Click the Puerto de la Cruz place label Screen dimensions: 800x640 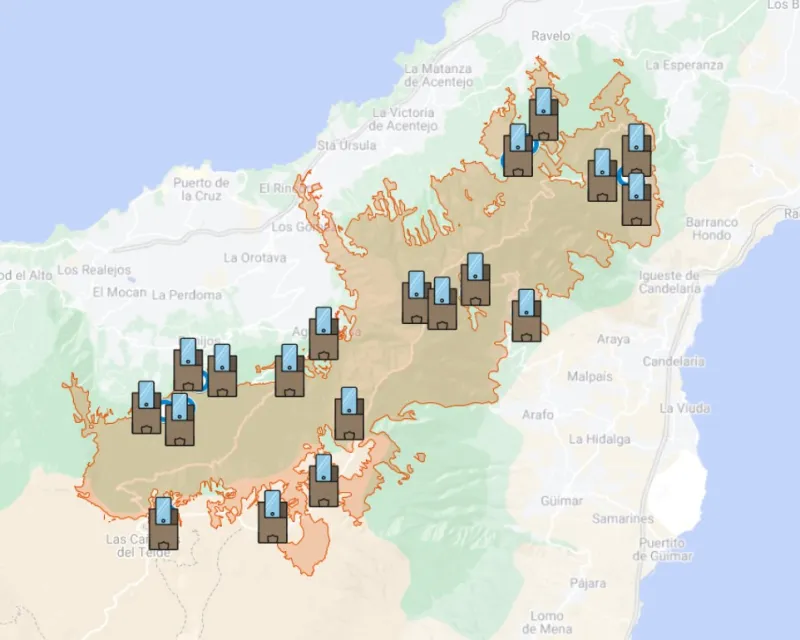201,189
